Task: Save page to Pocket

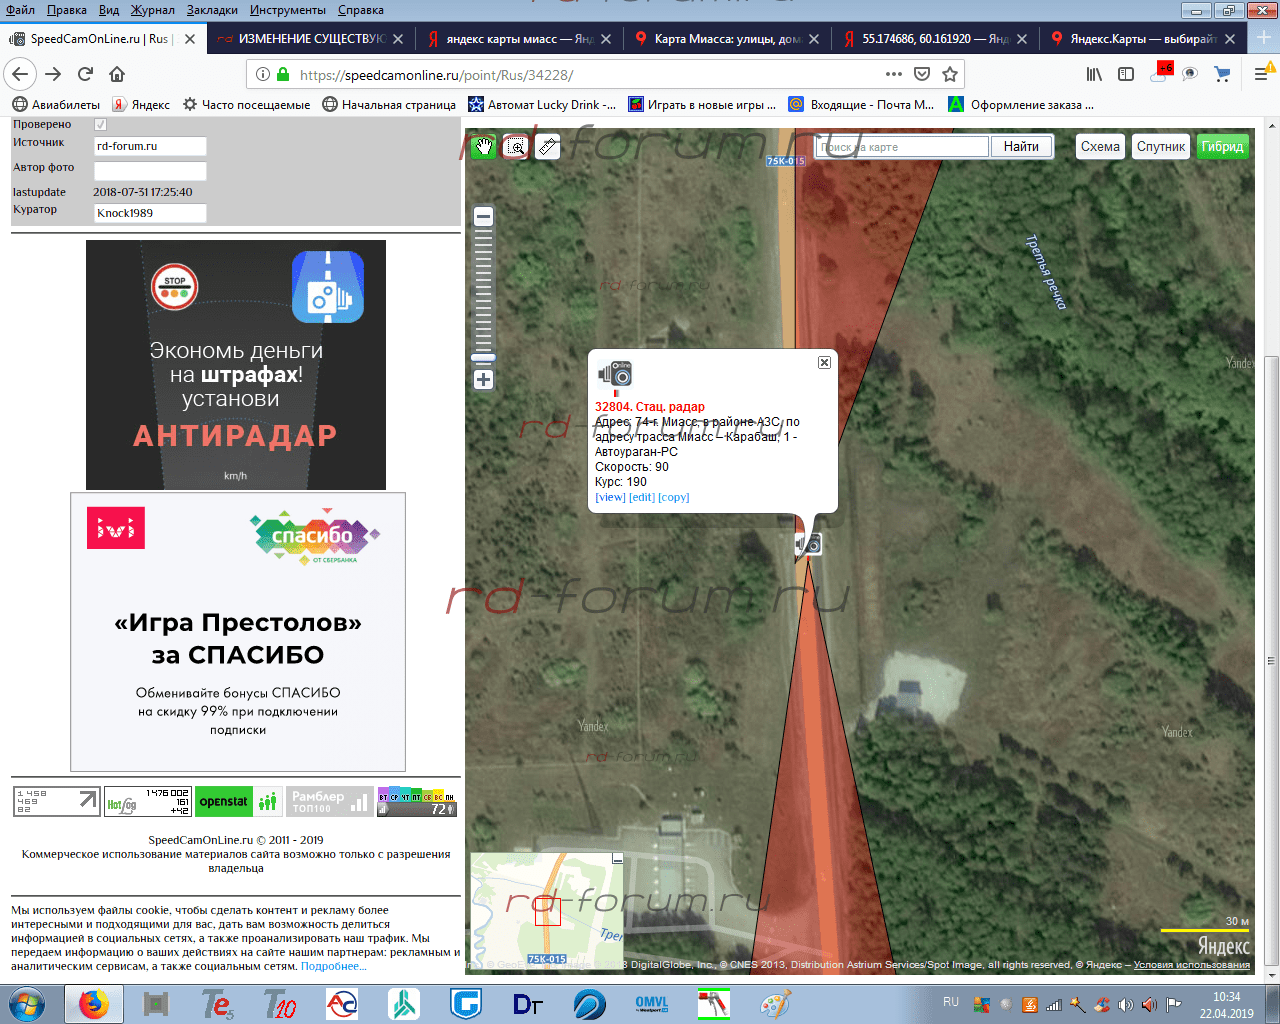Action: point(922,74)
